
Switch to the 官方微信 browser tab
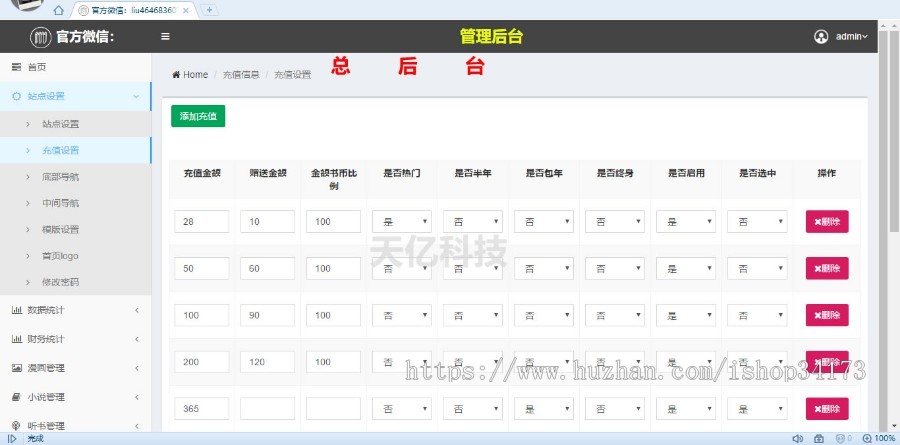(x=133, y=10)
